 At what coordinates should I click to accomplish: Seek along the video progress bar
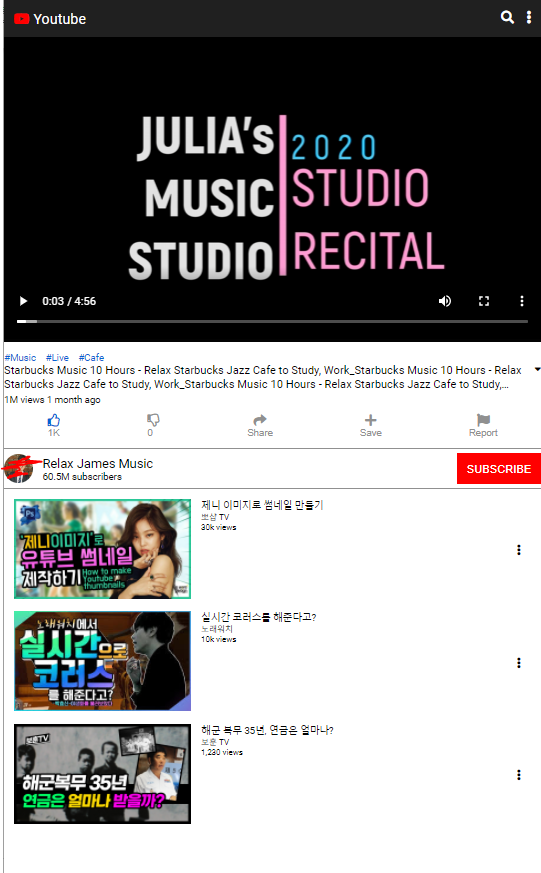point(272,321)
